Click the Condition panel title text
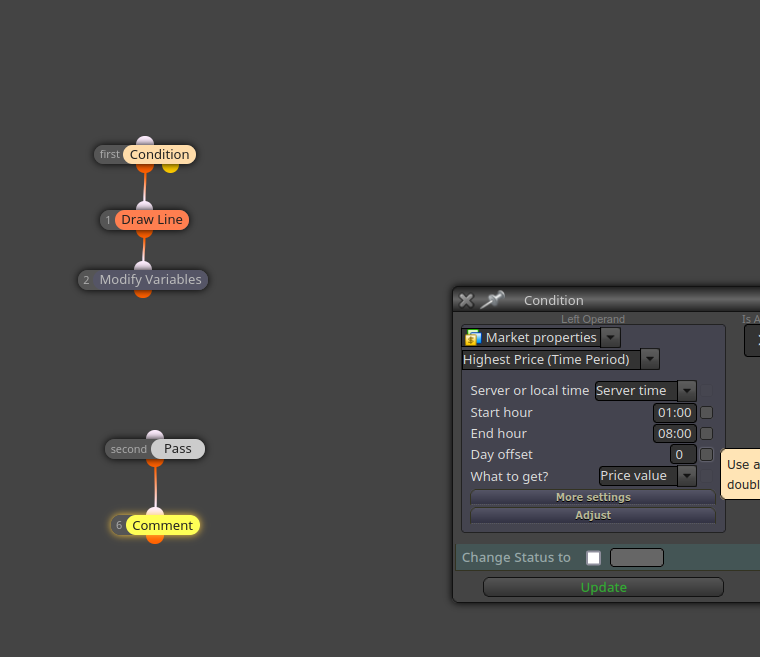The width and height of the screenshot is (760, 657). tap(554, 300)
